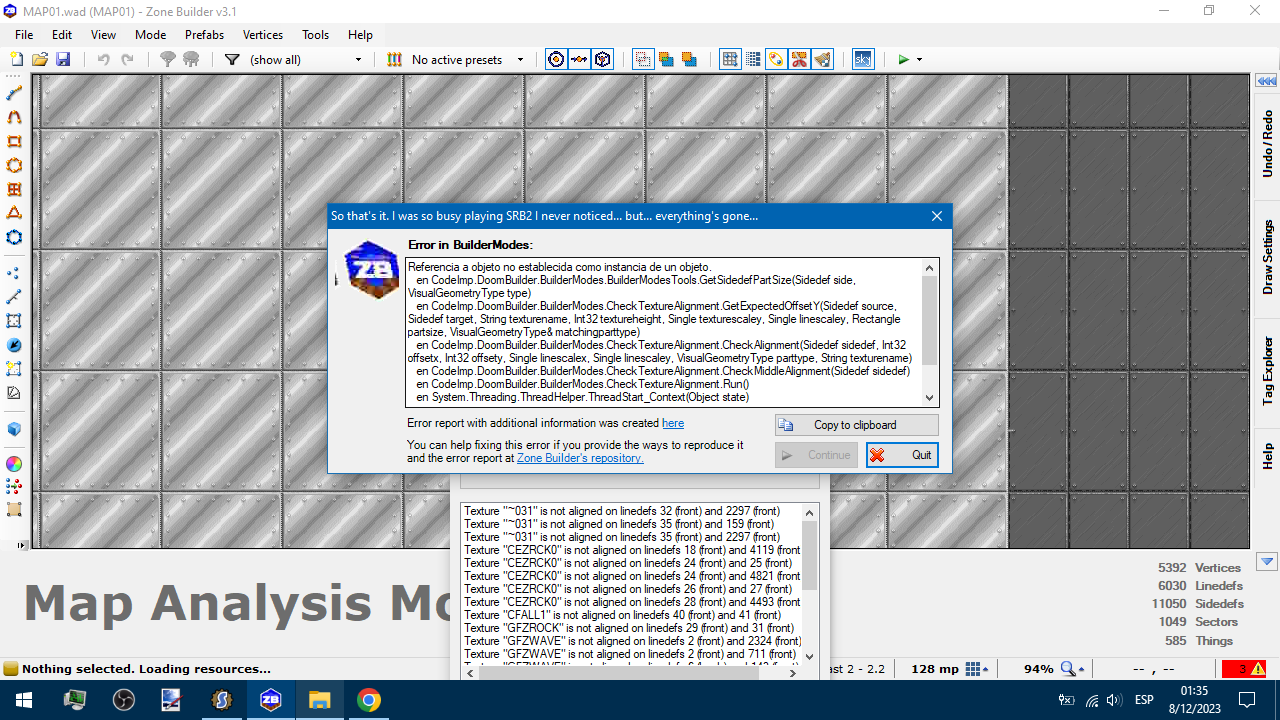This screenshot has height=720, width=1280.
Task: Collapse the side panel with double-arrow button
Action: point(1267,81)
